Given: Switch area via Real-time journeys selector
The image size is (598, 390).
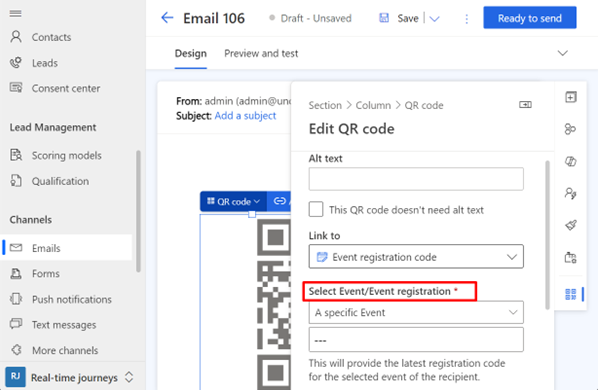Looking at the screenshot, I should (x=72, y=377).
